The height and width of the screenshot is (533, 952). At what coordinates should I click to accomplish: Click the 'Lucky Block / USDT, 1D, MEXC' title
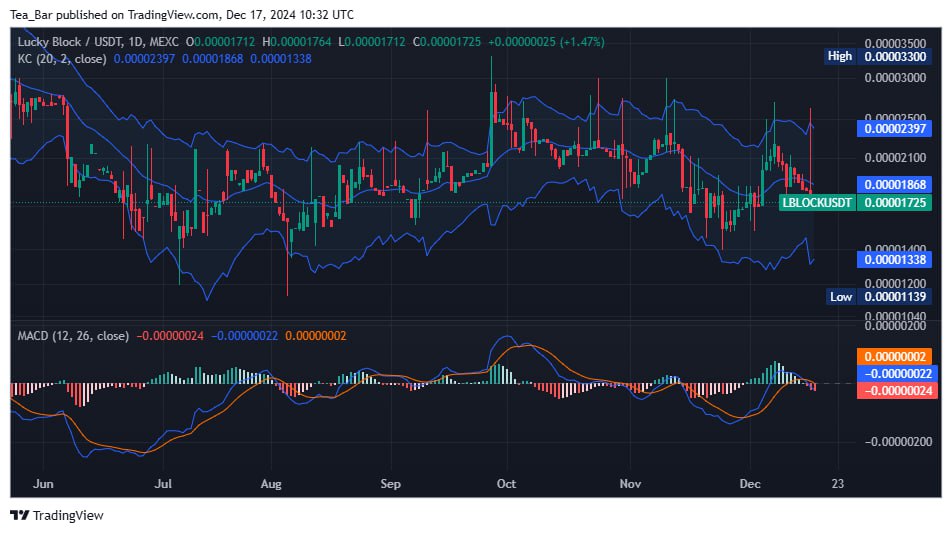98,42
